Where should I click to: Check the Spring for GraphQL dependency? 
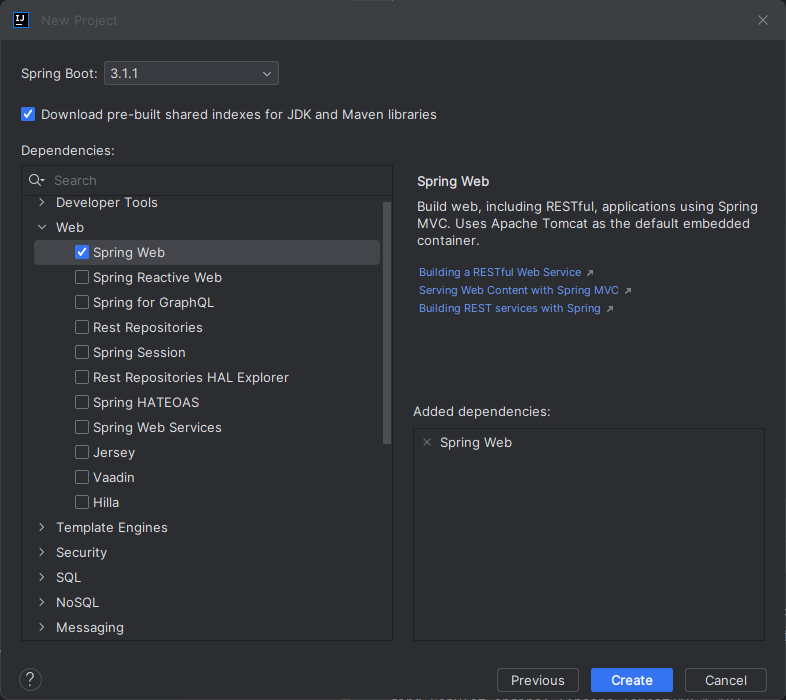click(82, 302)
